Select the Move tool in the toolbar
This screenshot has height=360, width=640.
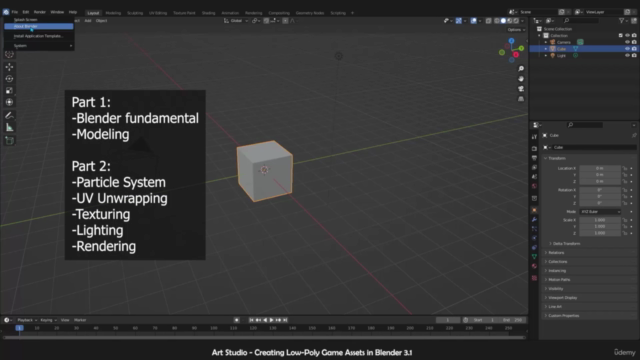(x=9, y=67)
